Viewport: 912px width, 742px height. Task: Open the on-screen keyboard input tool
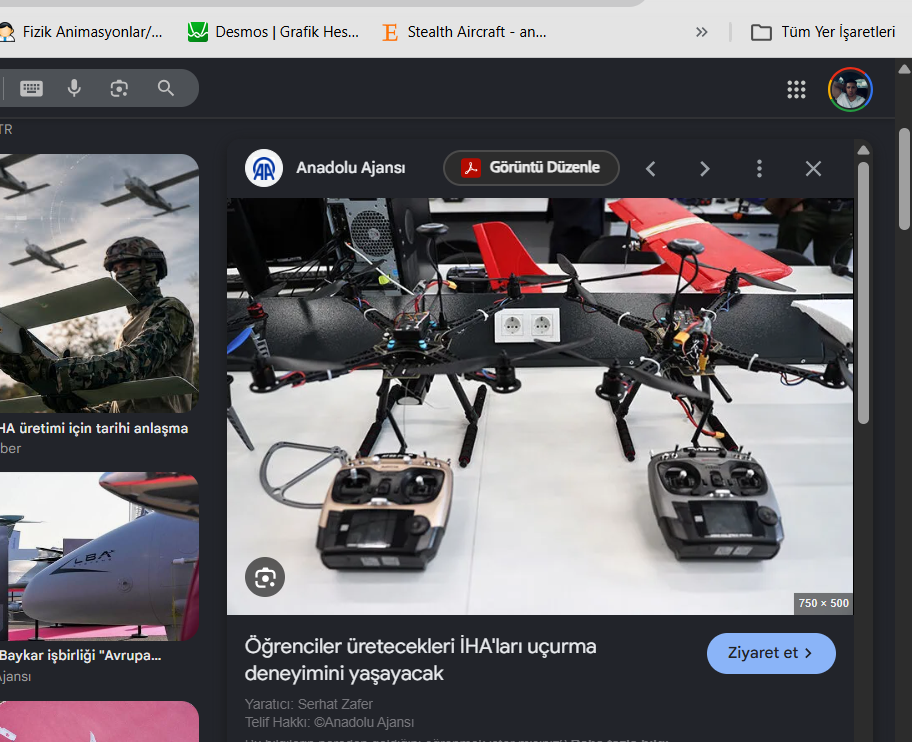[31, 88]
